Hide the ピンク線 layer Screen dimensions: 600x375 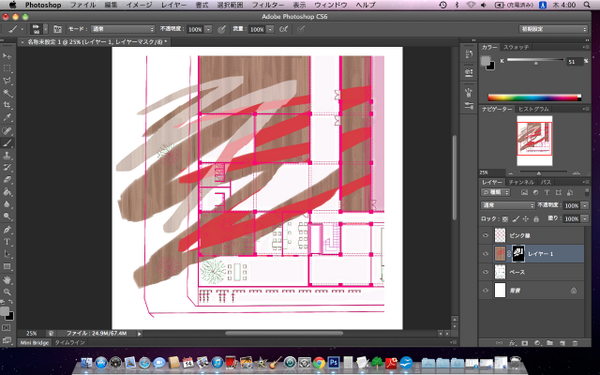486,235
